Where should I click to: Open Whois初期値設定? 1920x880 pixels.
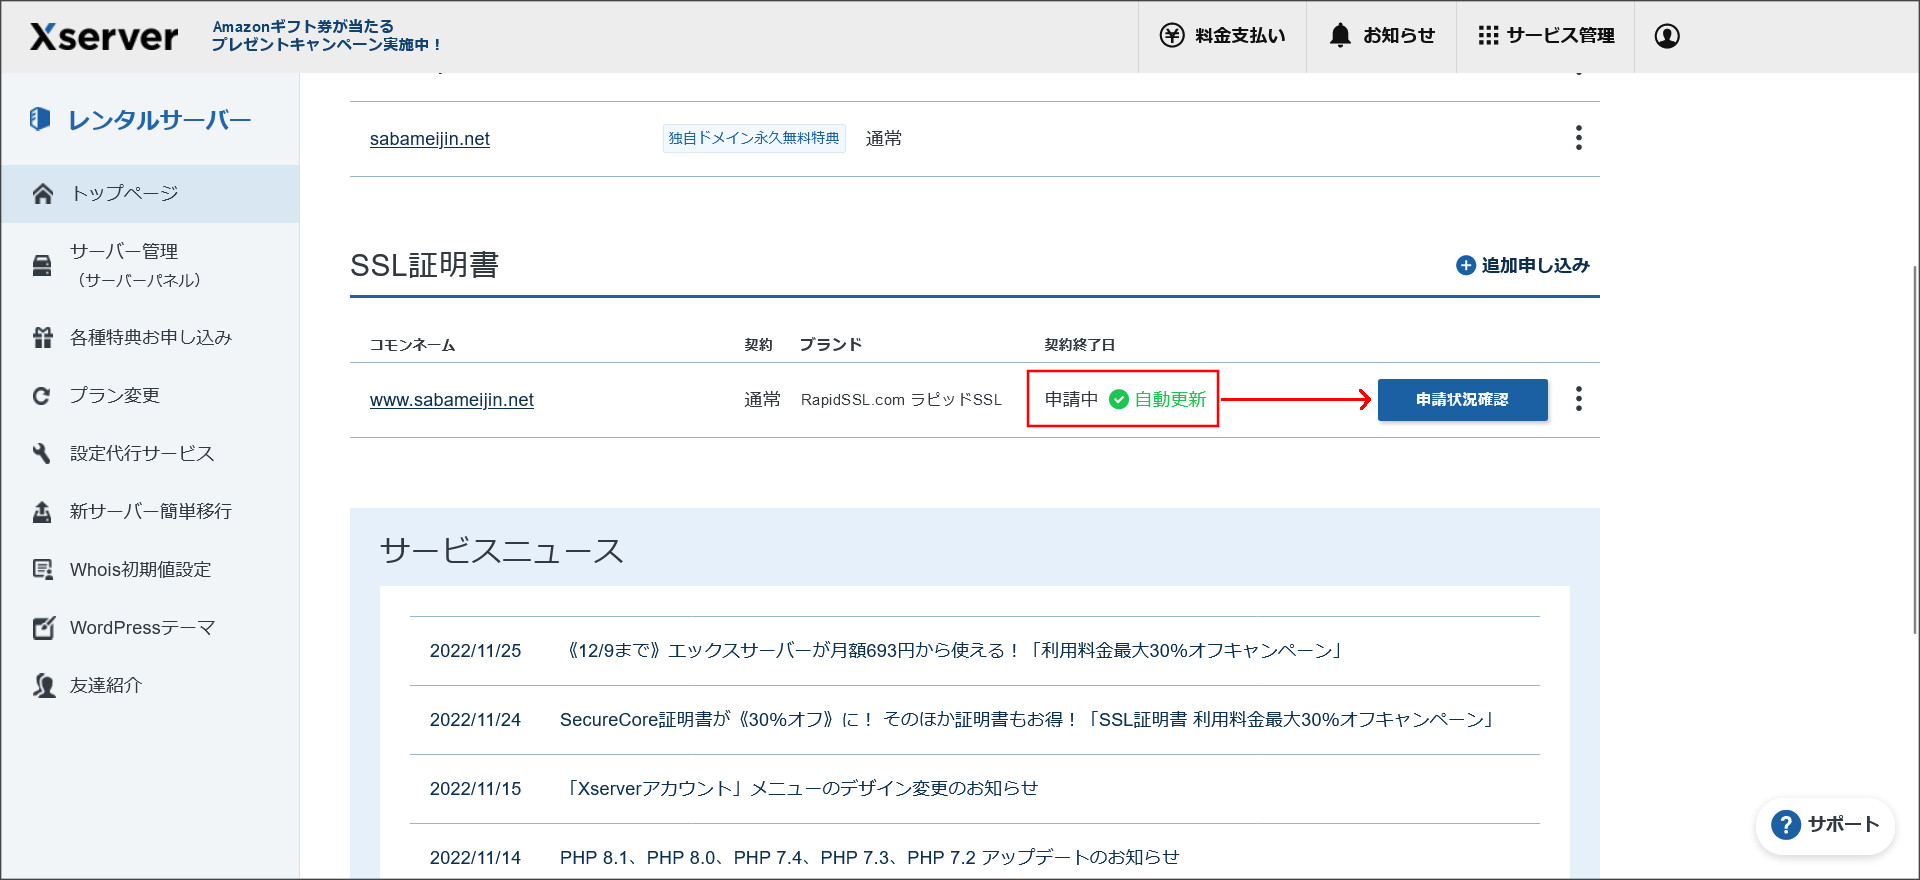(x=150, y=570)
